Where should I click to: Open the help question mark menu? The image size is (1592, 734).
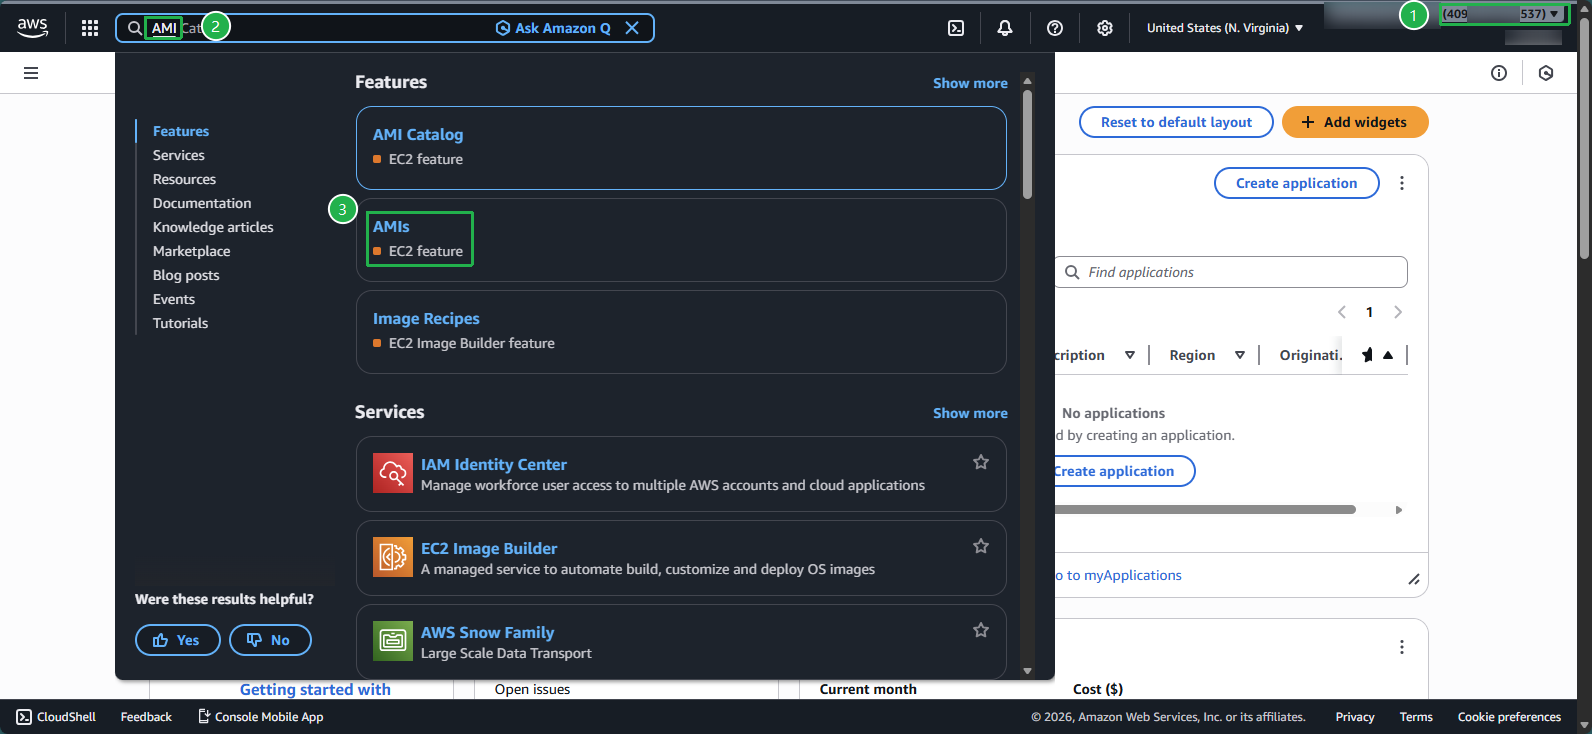coord(1055,28)
